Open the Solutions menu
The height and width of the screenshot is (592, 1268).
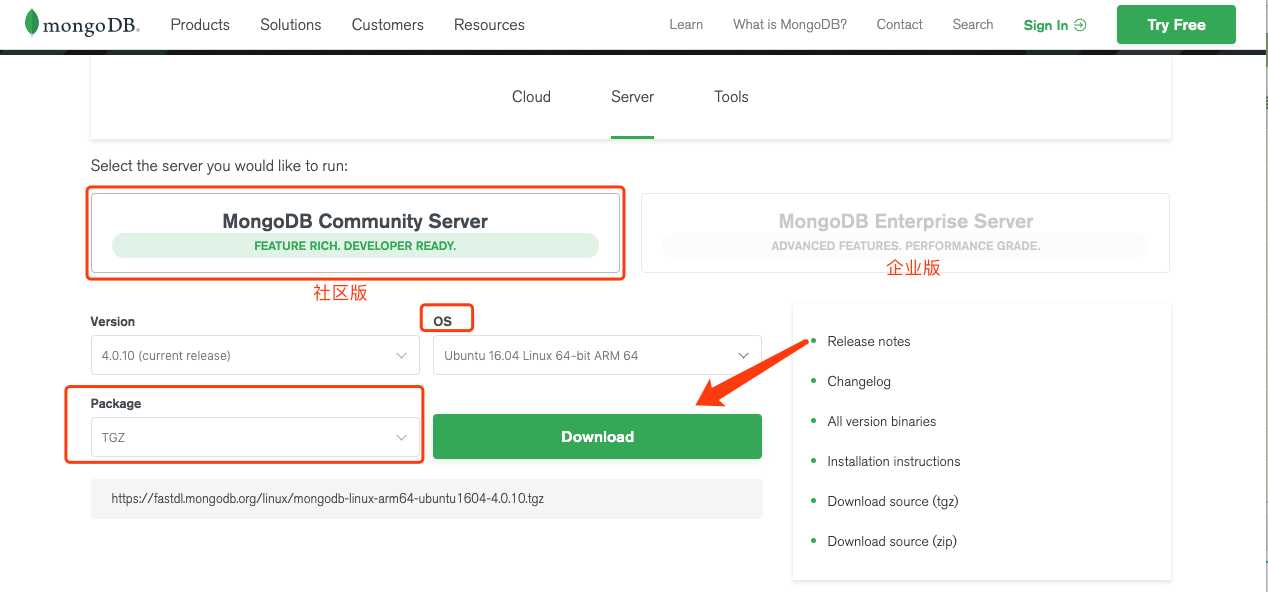[290, 24]
